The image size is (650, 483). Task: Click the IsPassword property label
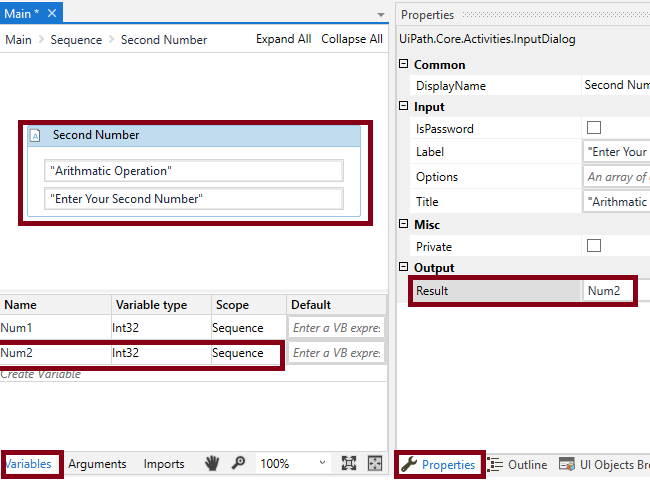(x=445, y=129)
